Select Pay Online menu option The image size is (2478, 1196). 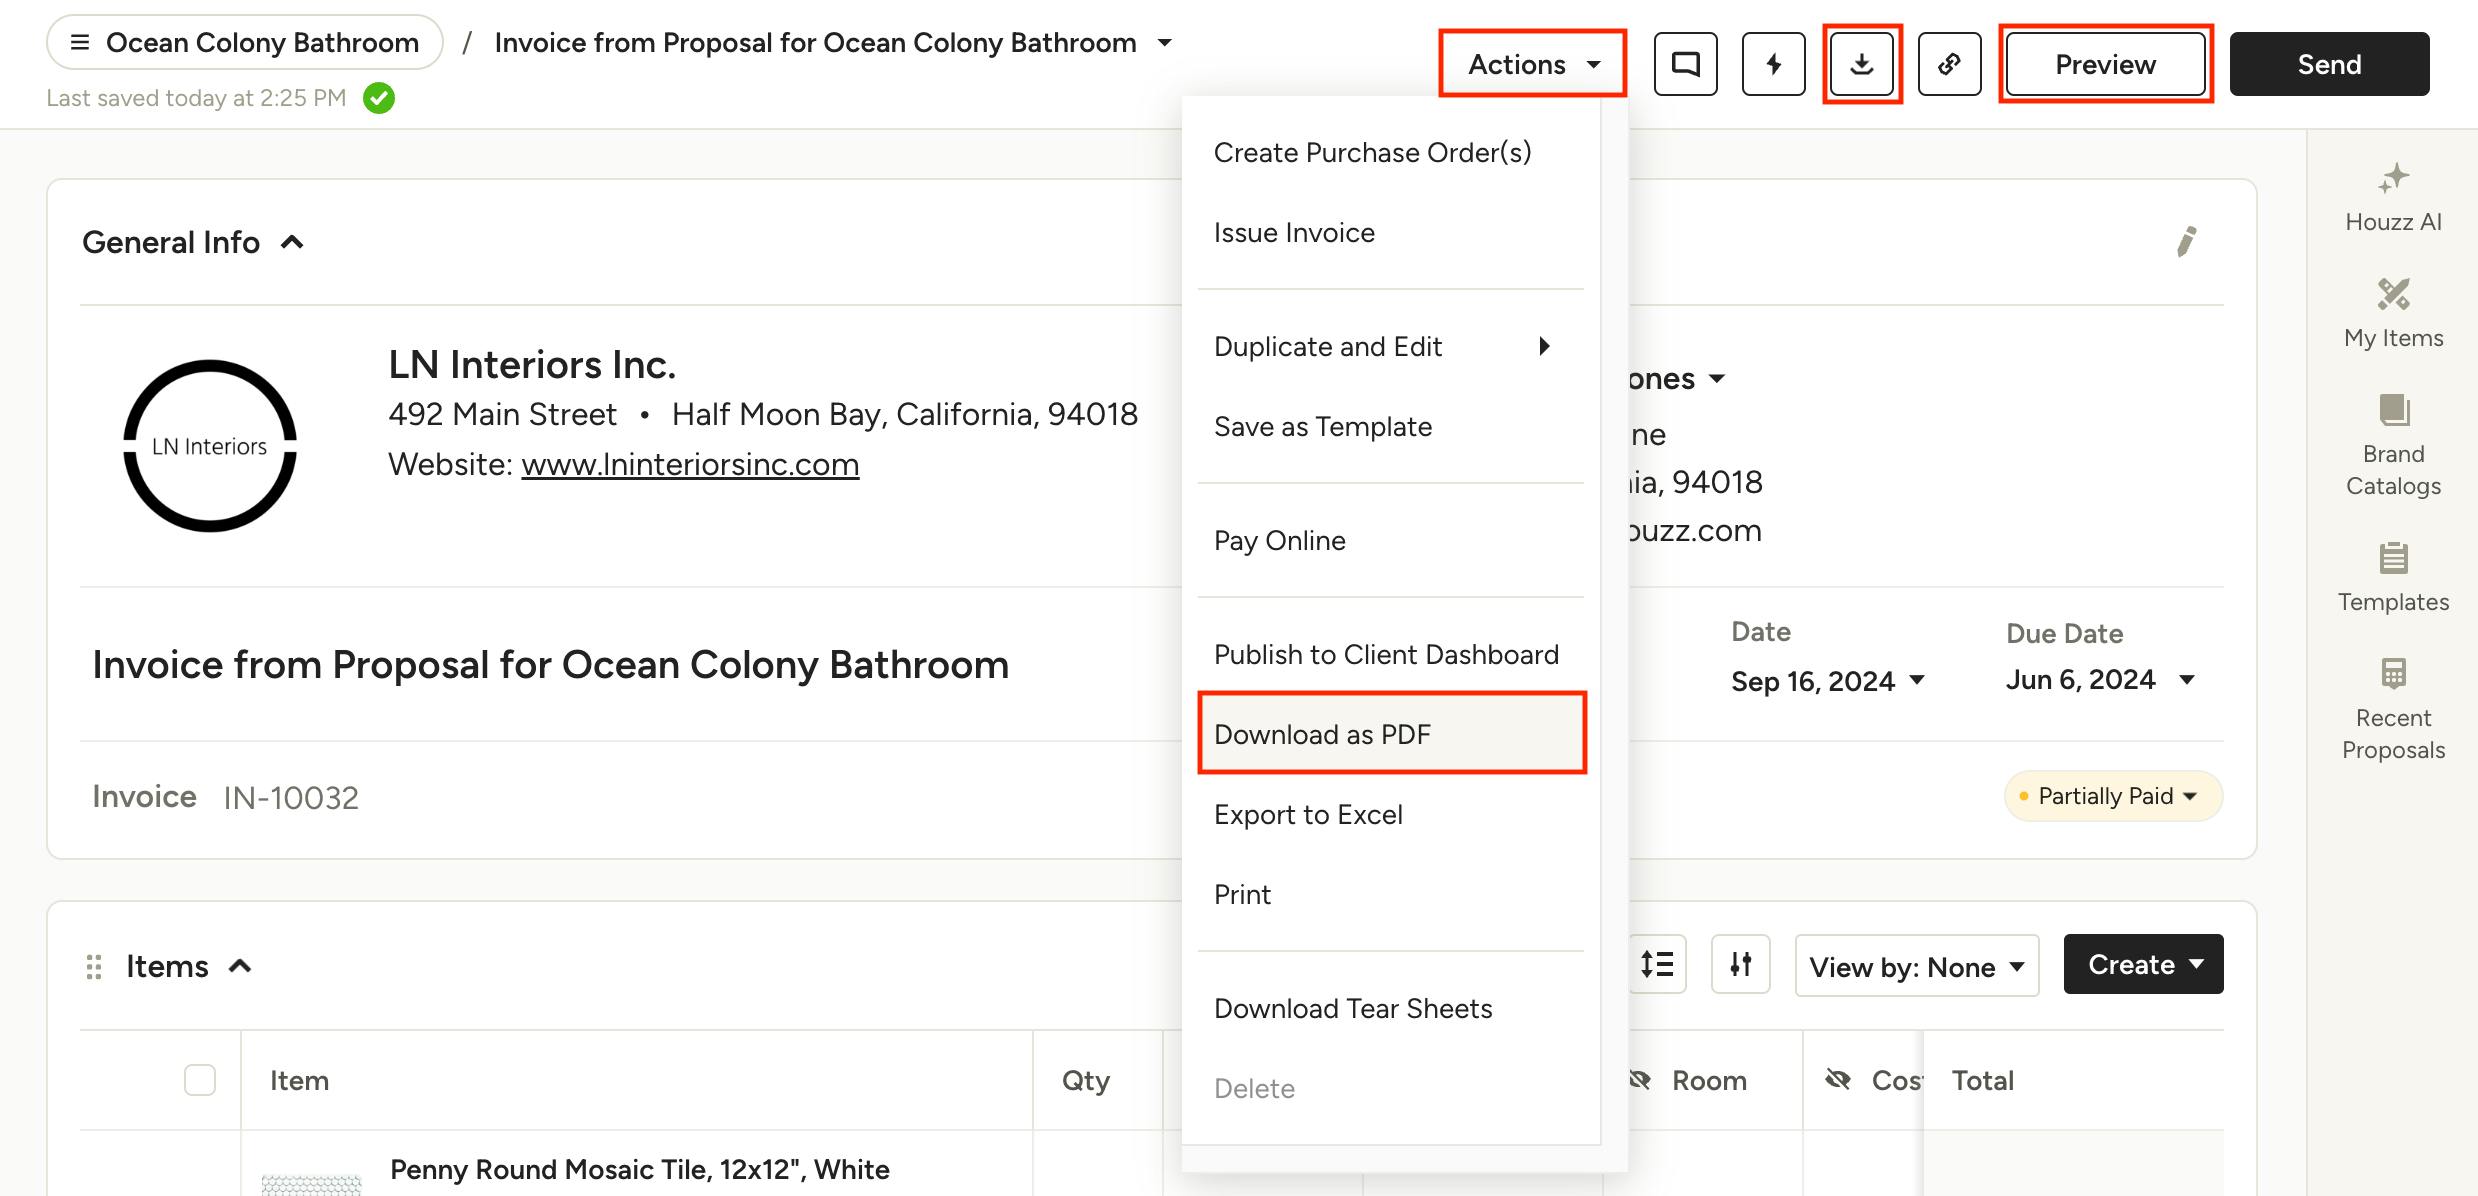click(x=1391, y=540)
